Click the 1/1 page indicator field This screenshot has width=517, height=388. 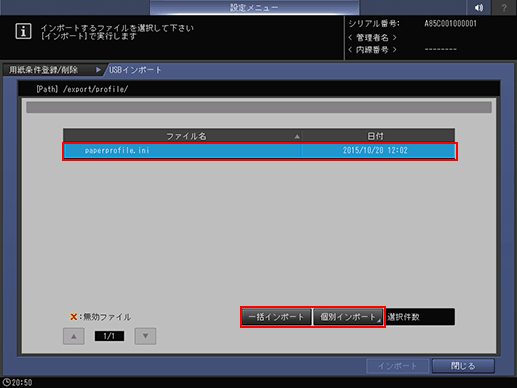pyautogui.click(x=109, y=336)
